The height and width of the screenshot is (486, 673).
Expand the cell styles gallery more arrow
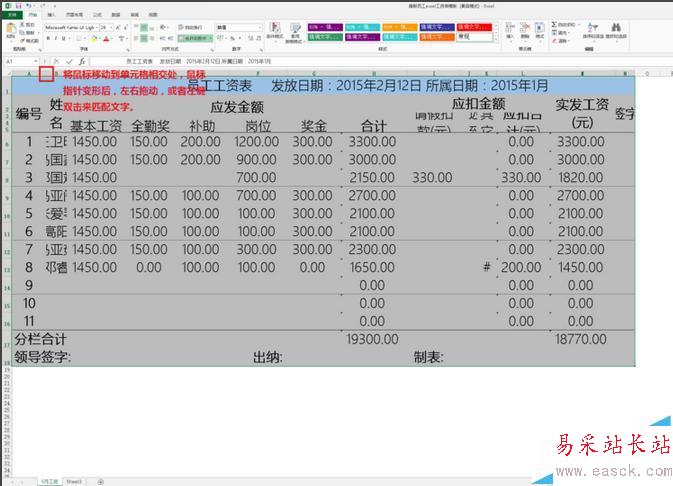pos(496,39)
